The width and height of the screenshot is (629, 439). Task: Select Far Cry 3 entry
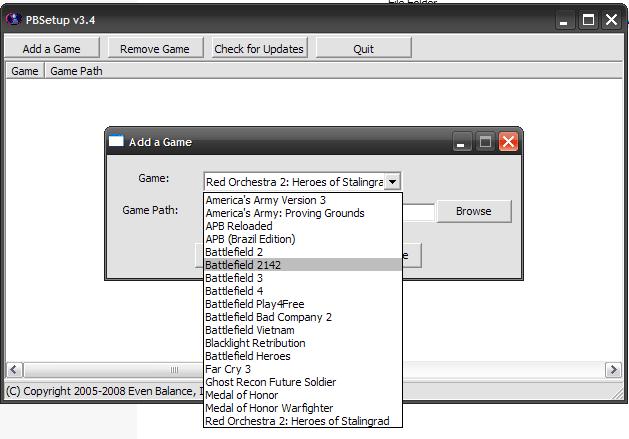click(302, 369)
